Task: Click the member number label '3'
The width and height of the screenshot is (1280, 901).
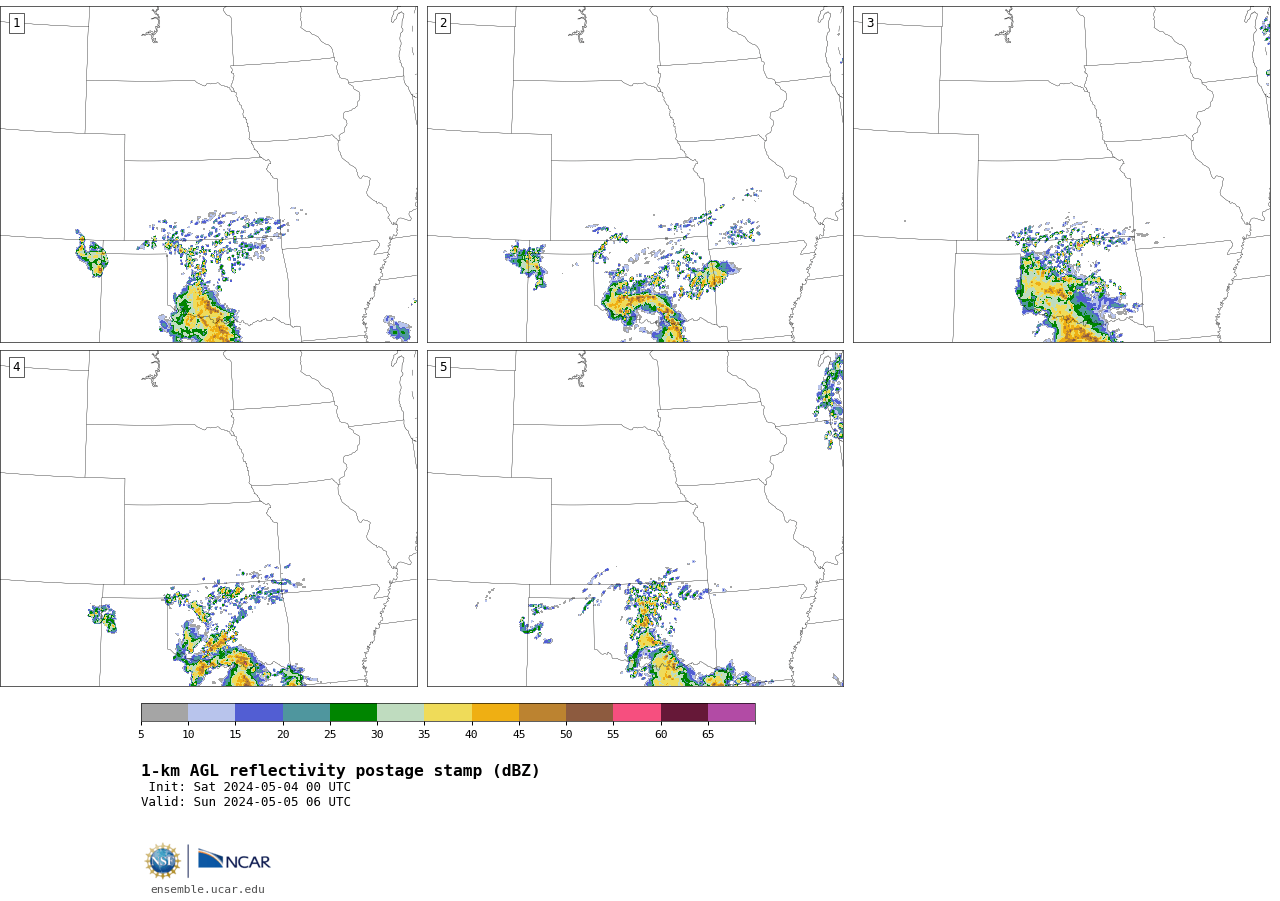Action: pos(870,23)
